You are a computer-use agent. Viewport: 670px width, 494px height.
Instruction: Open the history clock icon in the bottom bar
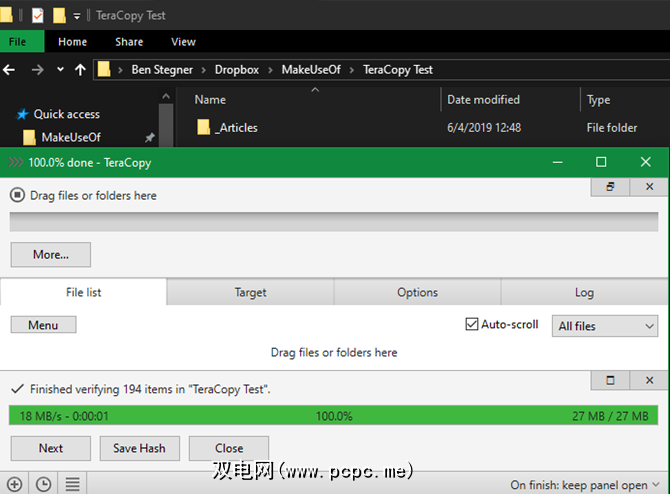[43, 484]
